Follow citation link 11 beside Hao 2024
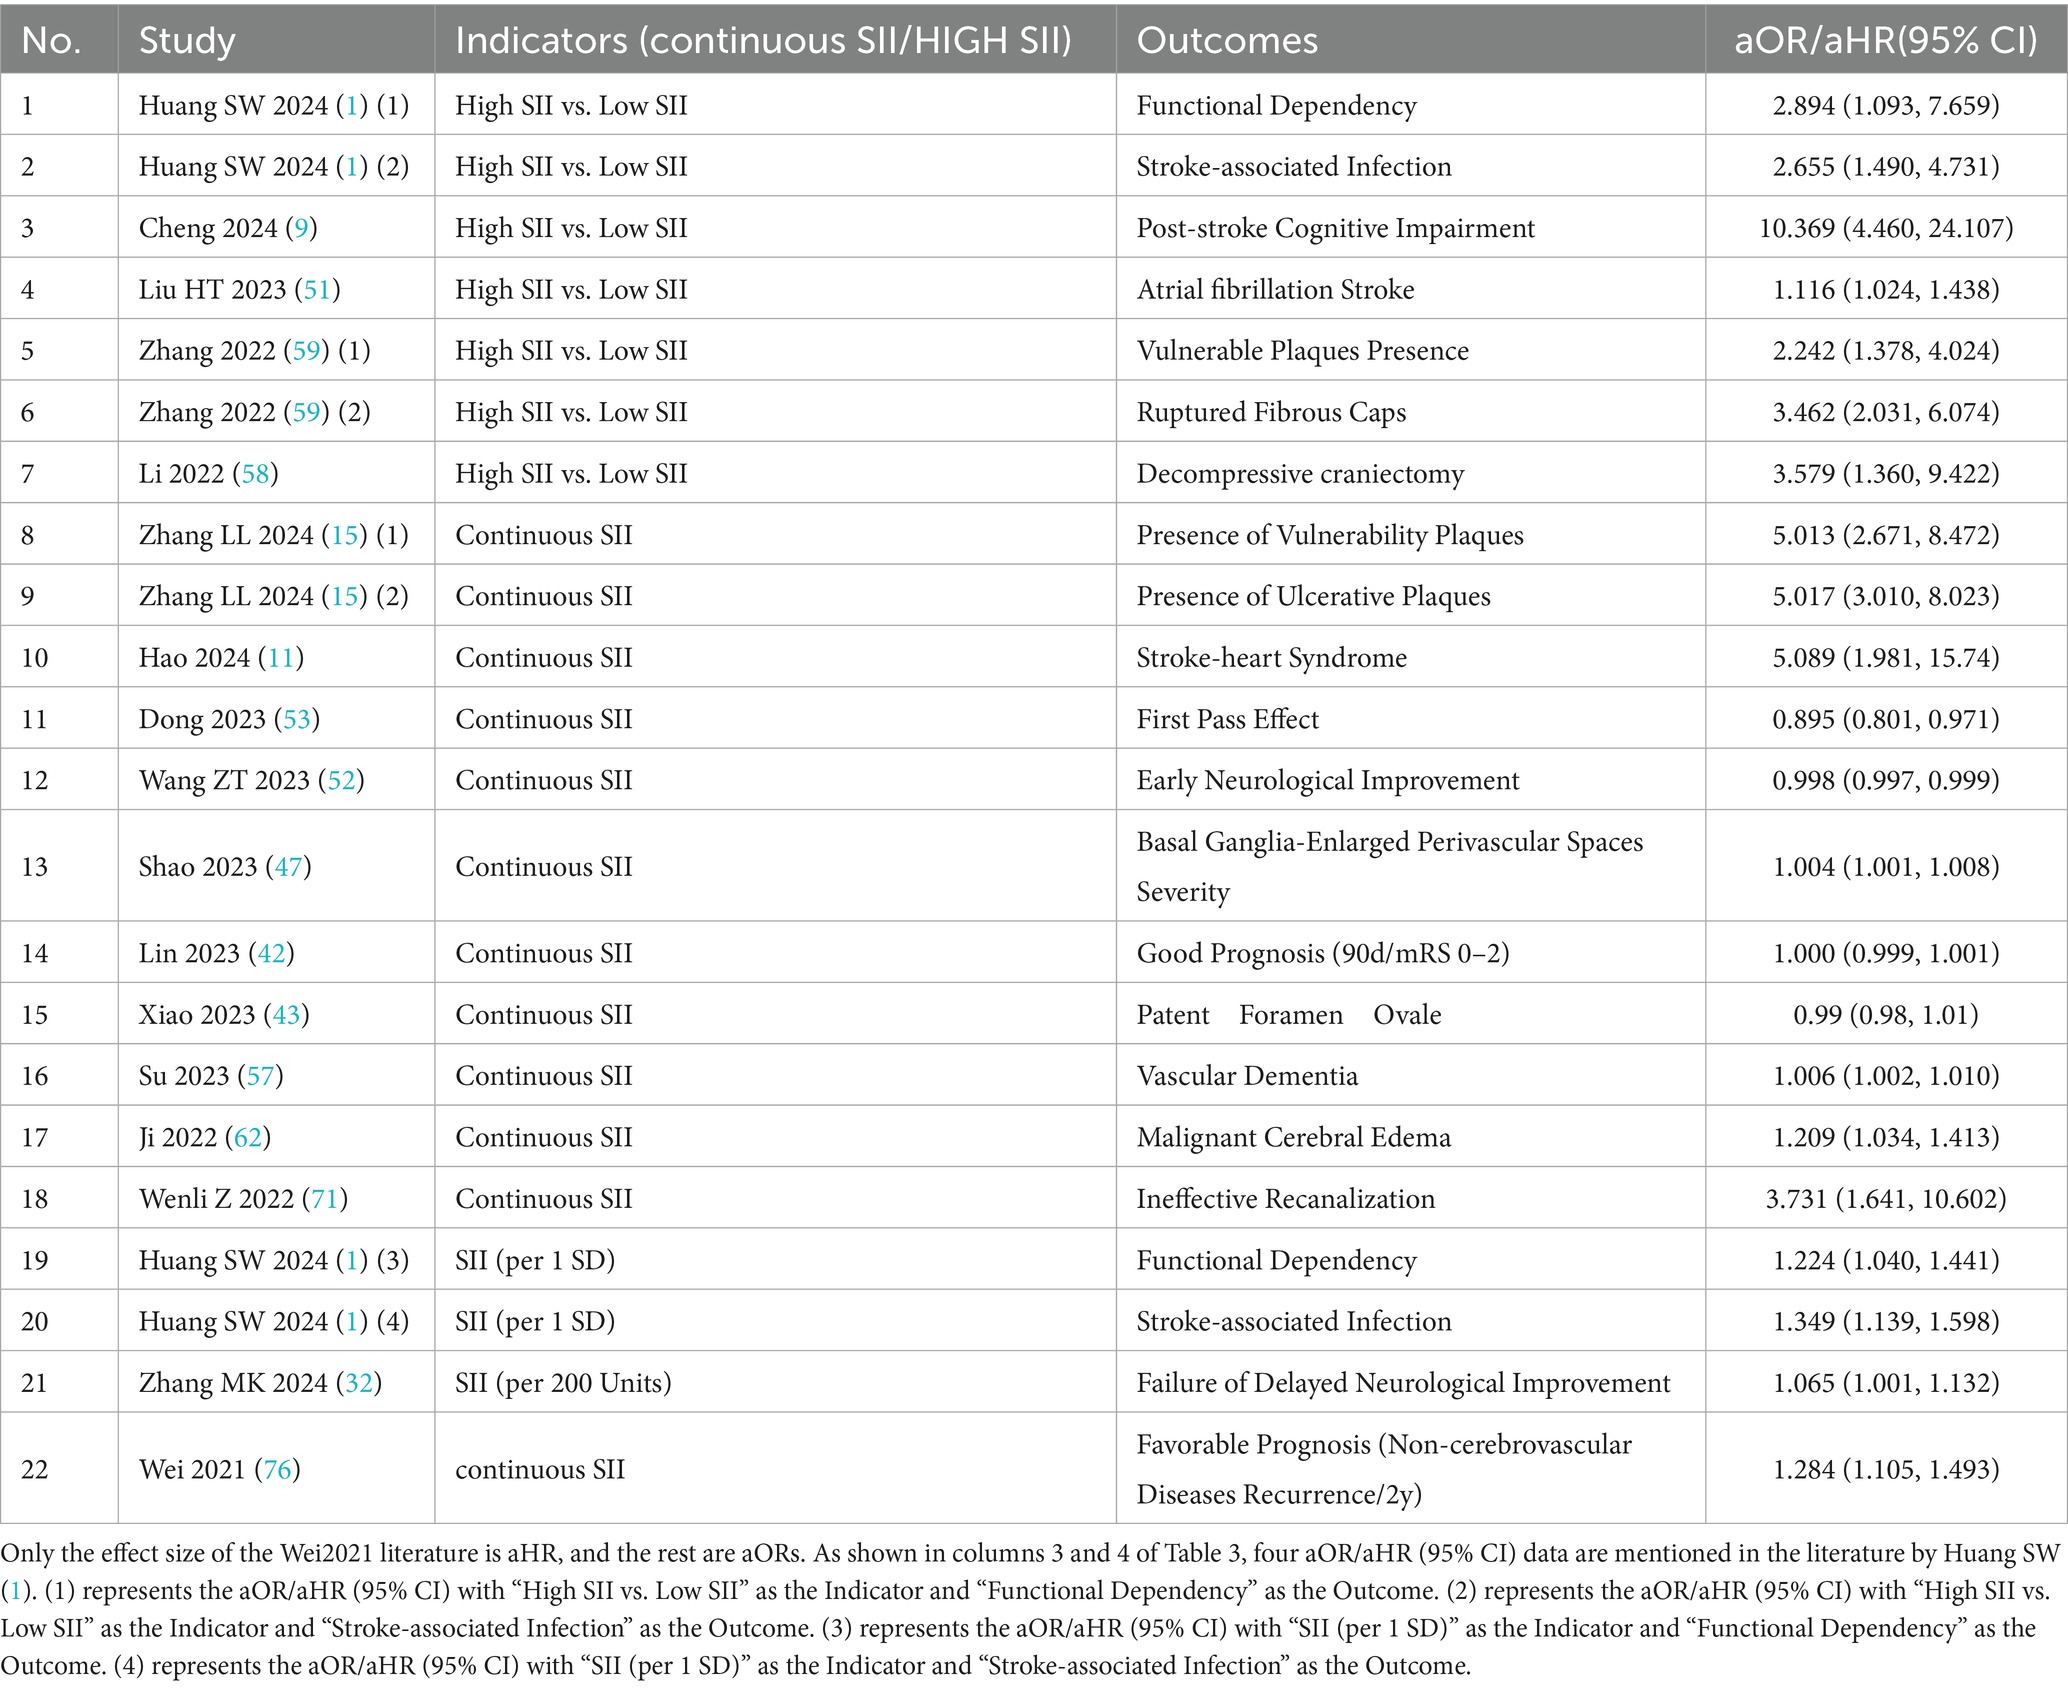The image size is (2068, 1688). pyautogui.click(x=281, y=658)
